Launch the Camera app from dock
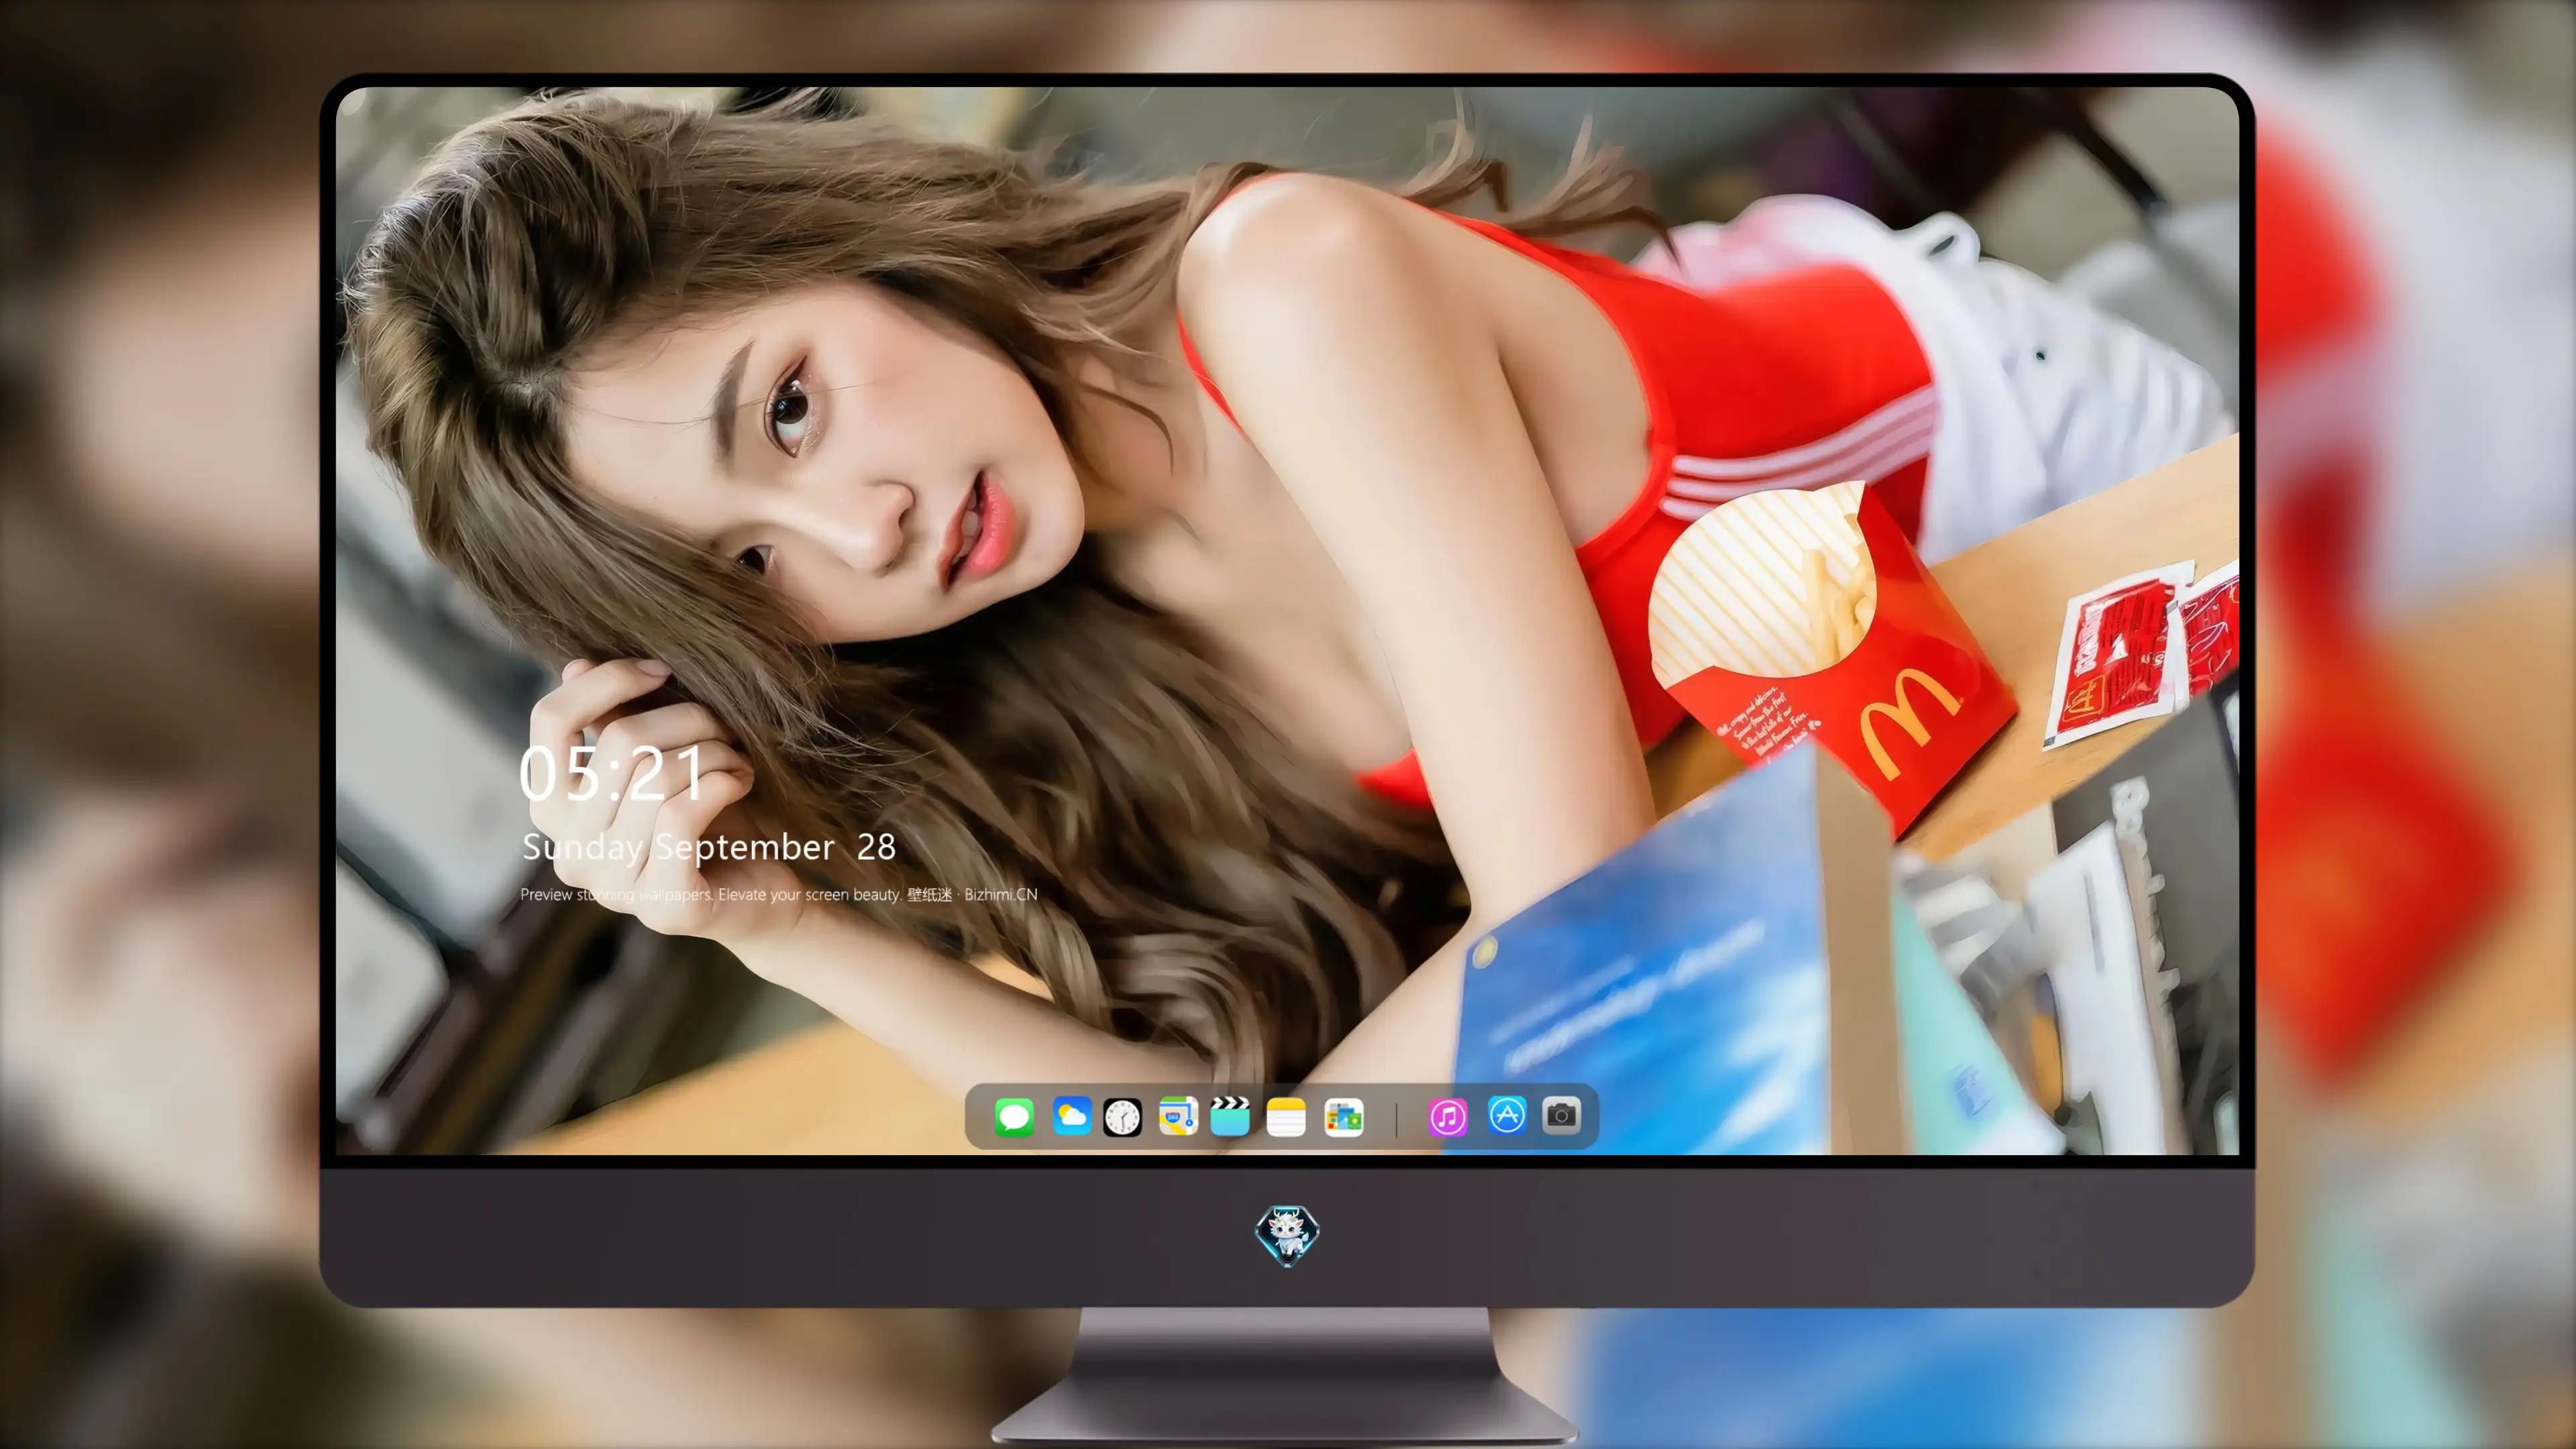 click(1561, 1115)
